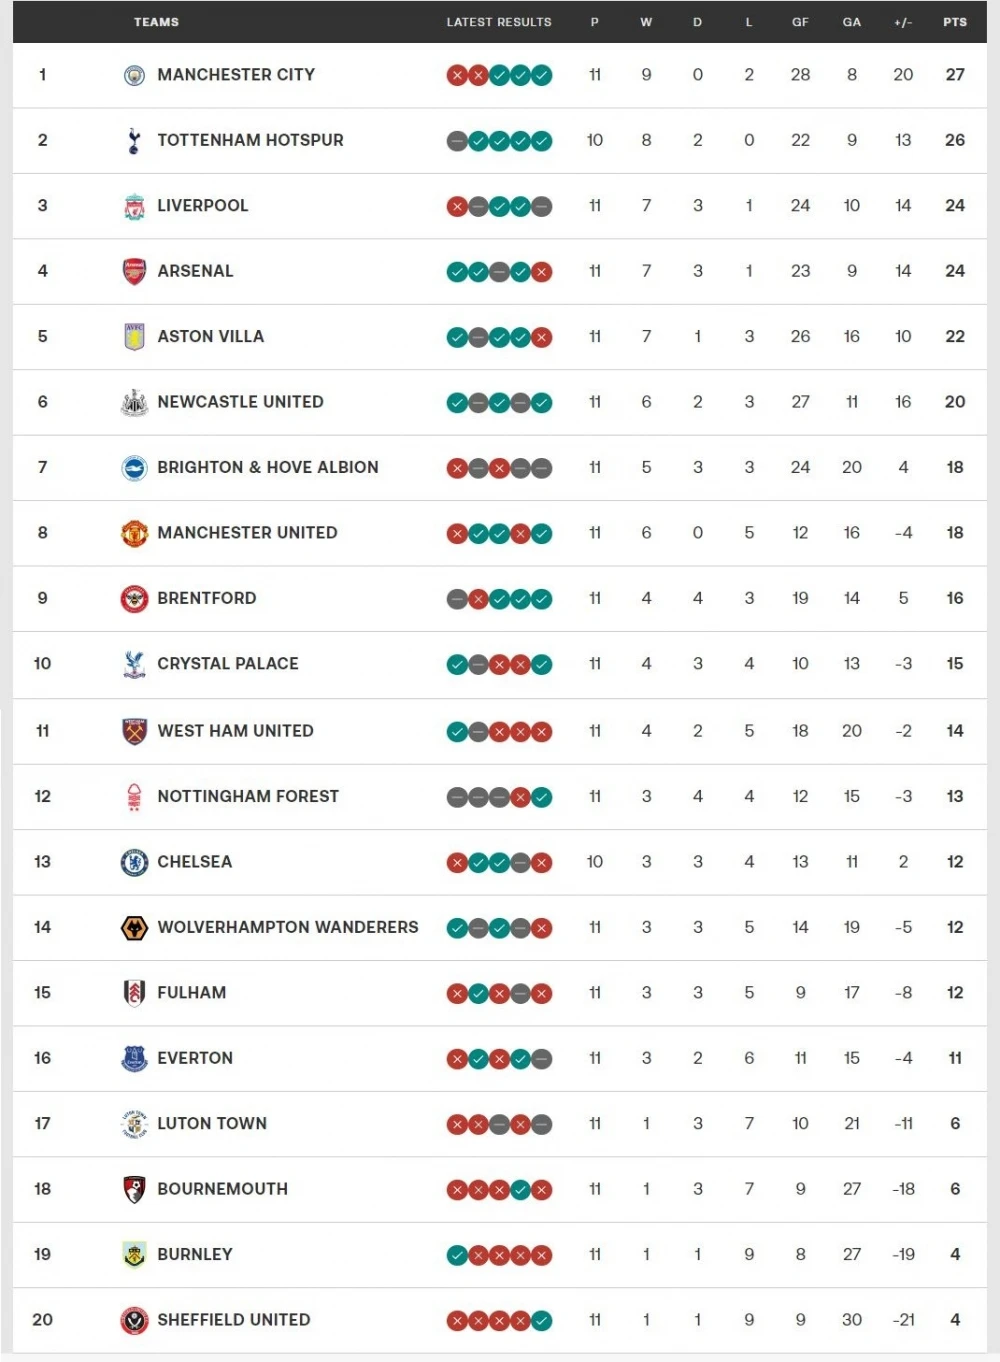The image size is (1000, 1362).
Task: Click the Everton club badge
Action: tap(134, 1058)
